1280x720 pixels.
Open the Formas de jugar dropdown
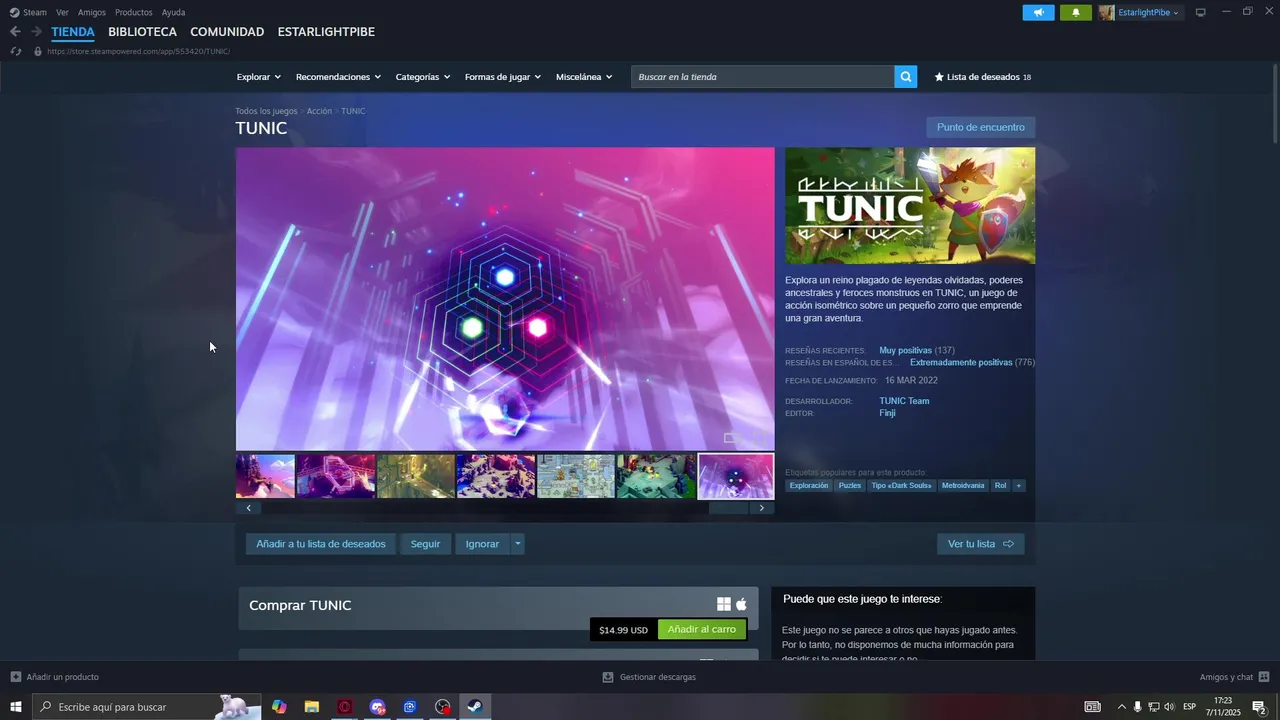[503, 77]
